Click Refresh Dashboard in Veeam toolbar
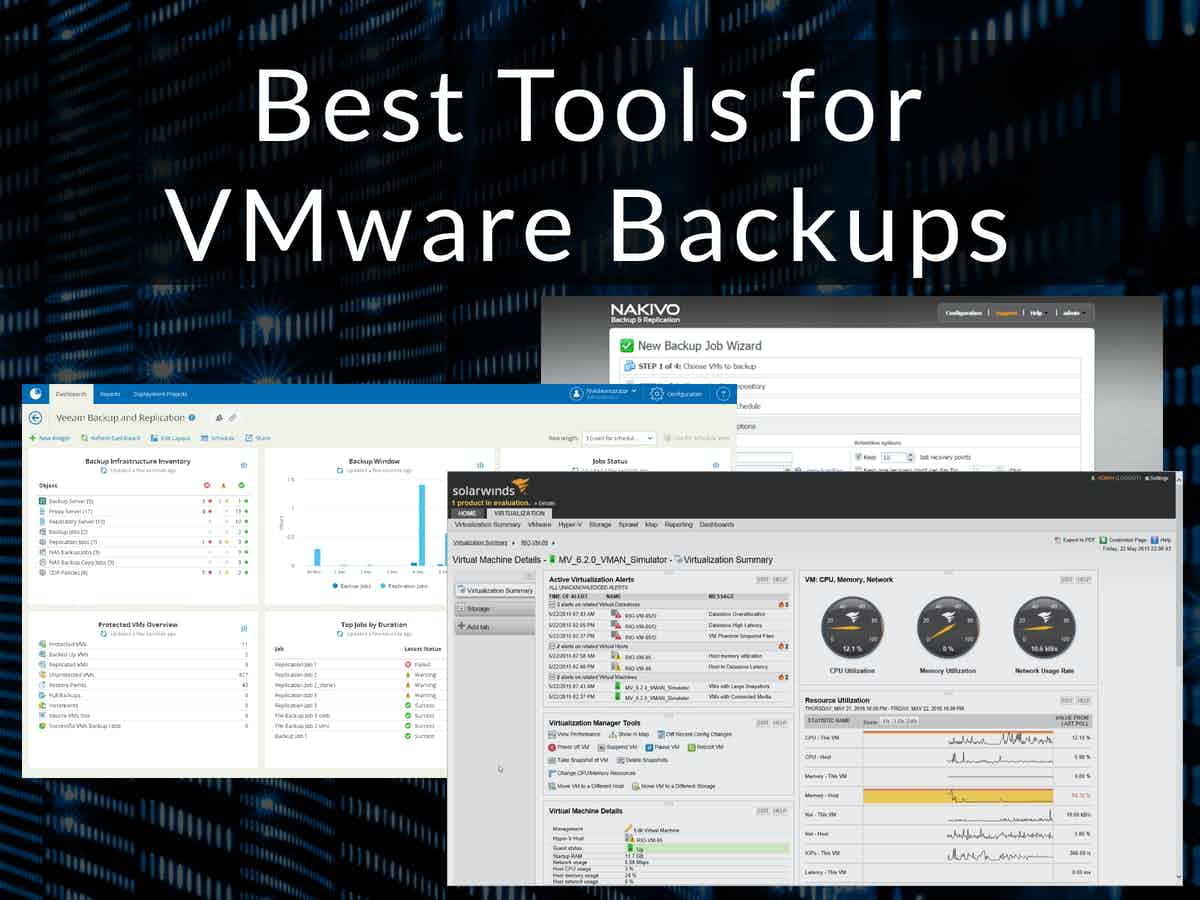This screenshot has width=1200, height=900. [108, 438]
